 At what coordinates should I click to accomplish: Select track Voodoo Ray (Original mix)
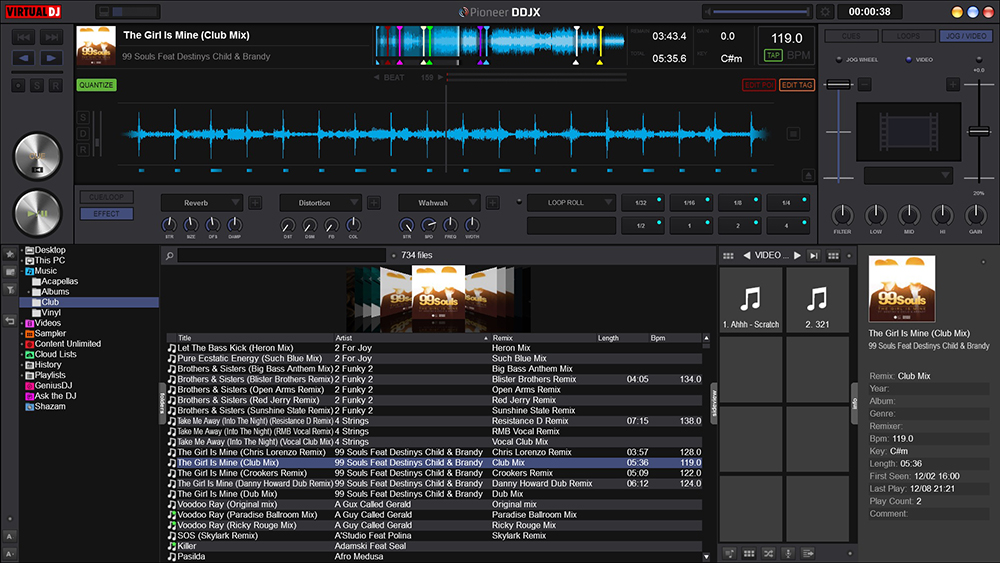coord(434,504)
